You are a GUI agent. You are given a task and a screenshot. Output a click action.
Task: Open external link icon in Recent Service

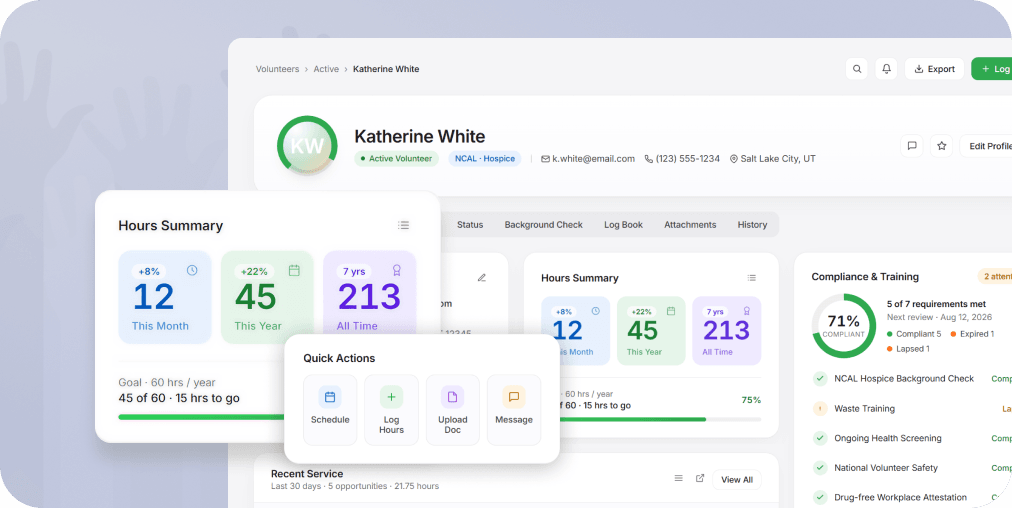coord(700,478)
